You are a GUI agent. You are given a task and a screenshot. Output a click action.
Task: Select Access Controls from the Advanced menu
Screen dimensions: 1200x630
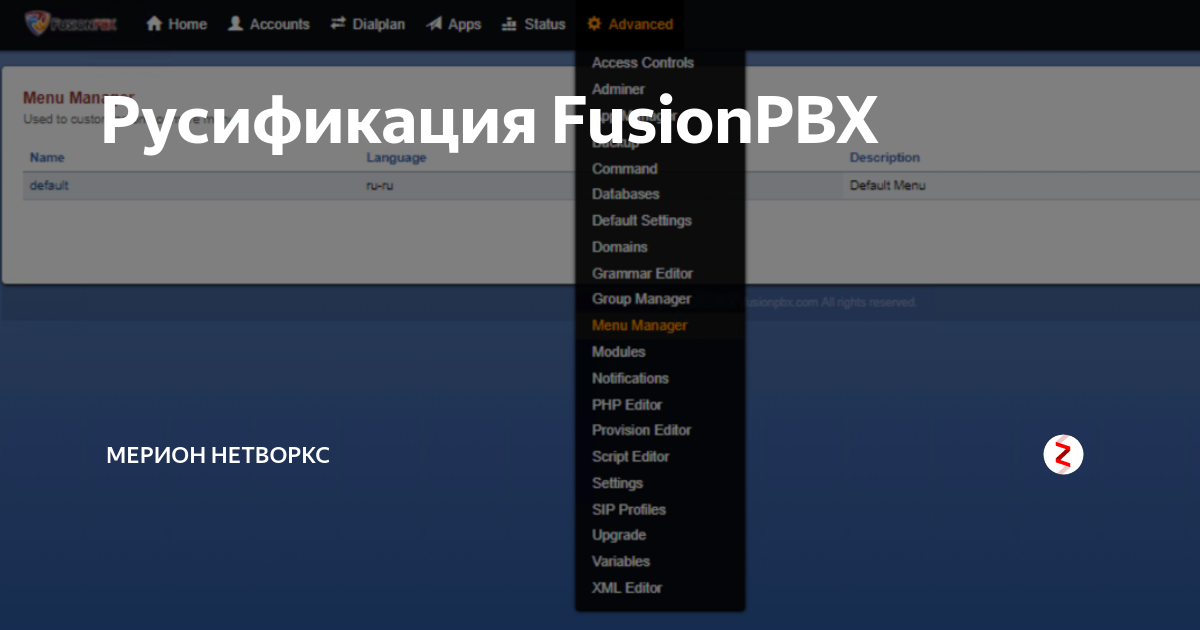[x=642, y=63]
